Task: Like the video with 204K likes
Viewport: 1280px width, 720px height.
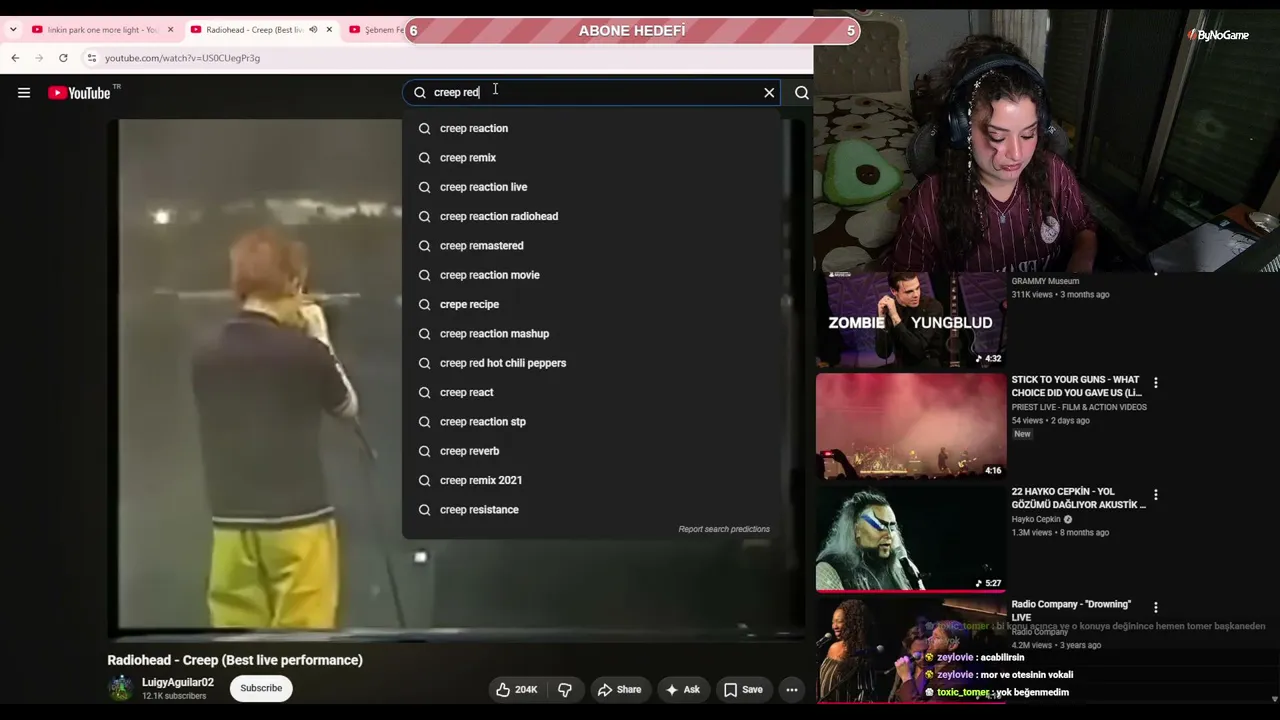Action: point(516,689)
